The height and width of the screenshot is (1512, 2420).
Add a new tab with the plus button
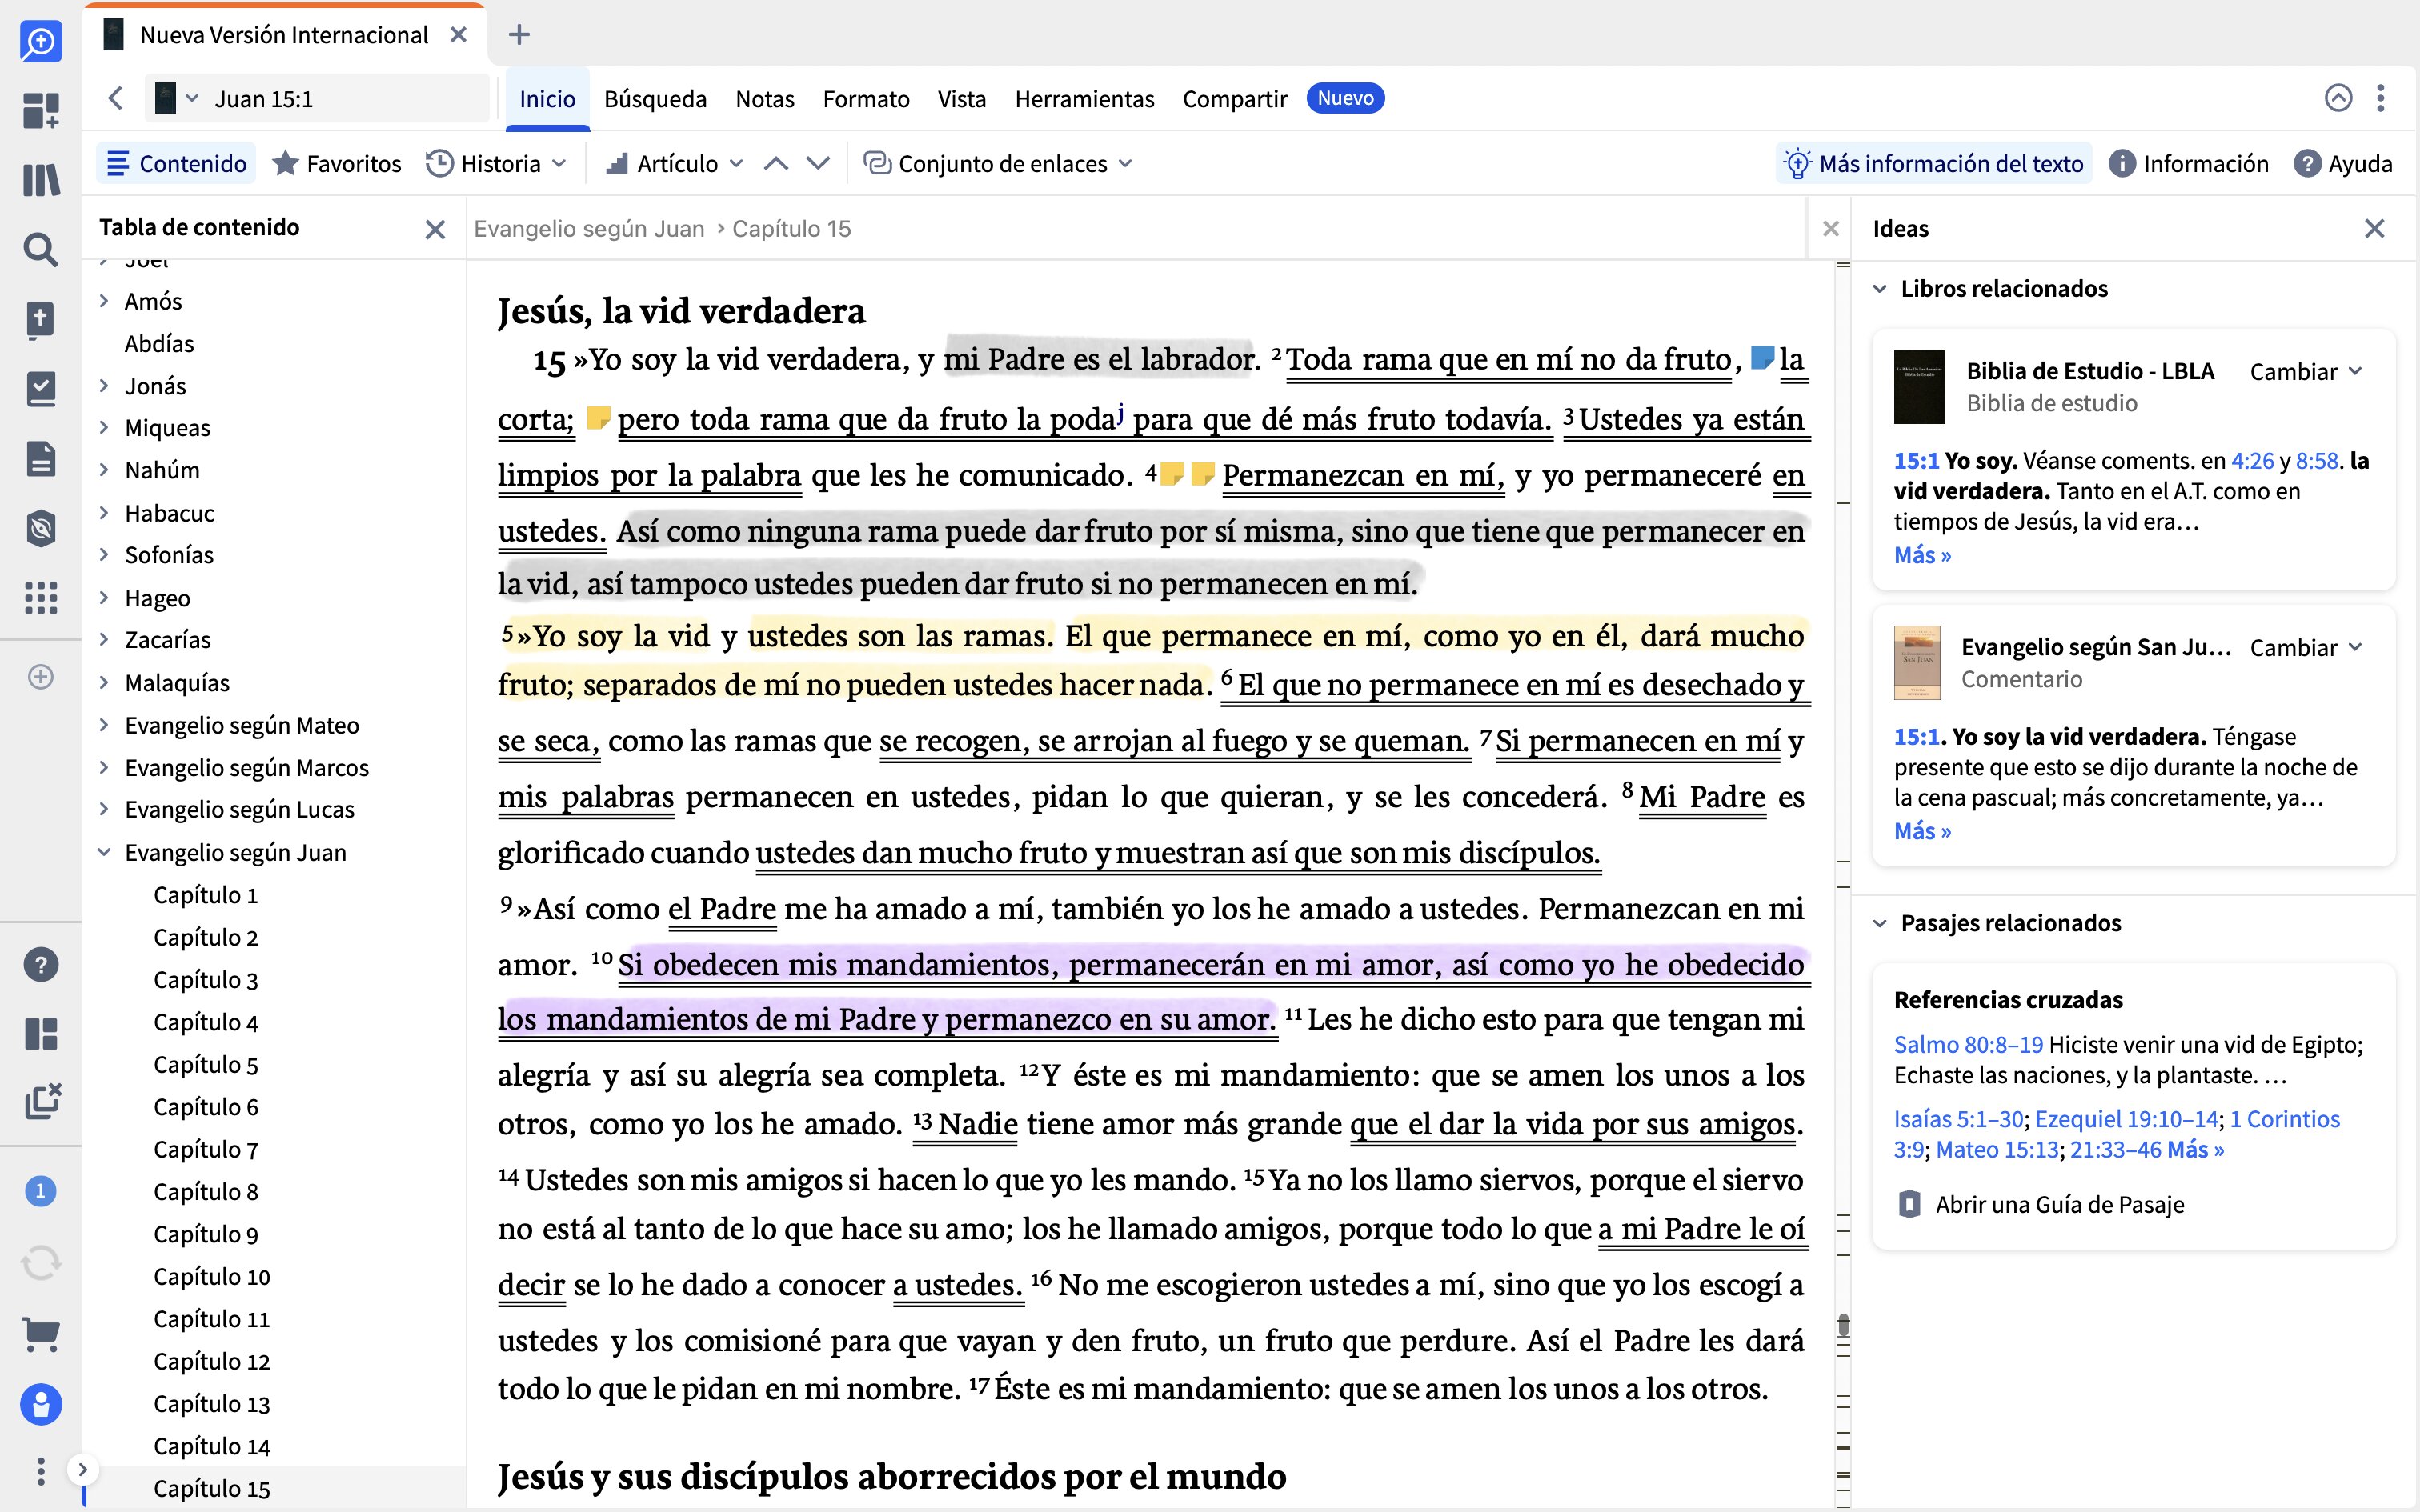pos(519,35)
